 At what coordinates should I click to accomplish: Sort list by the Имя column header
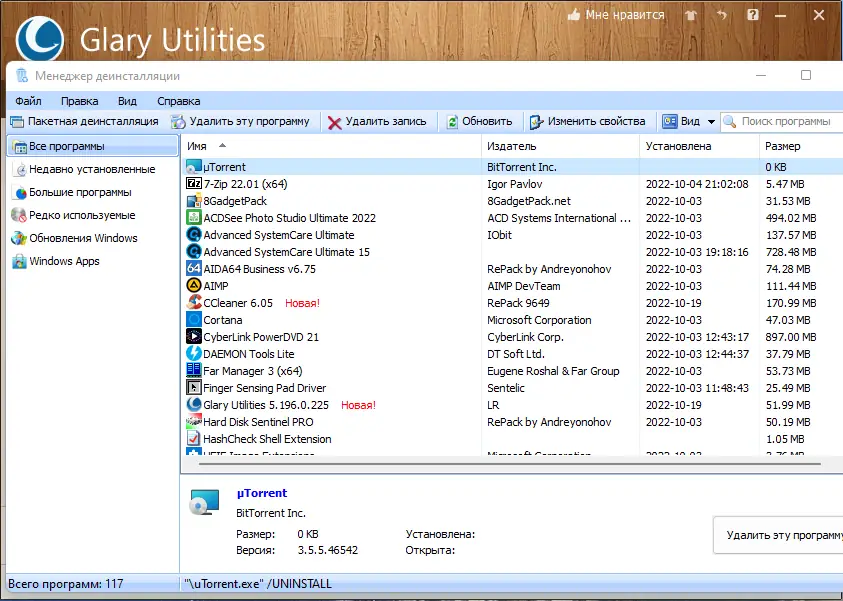[198, 146]
